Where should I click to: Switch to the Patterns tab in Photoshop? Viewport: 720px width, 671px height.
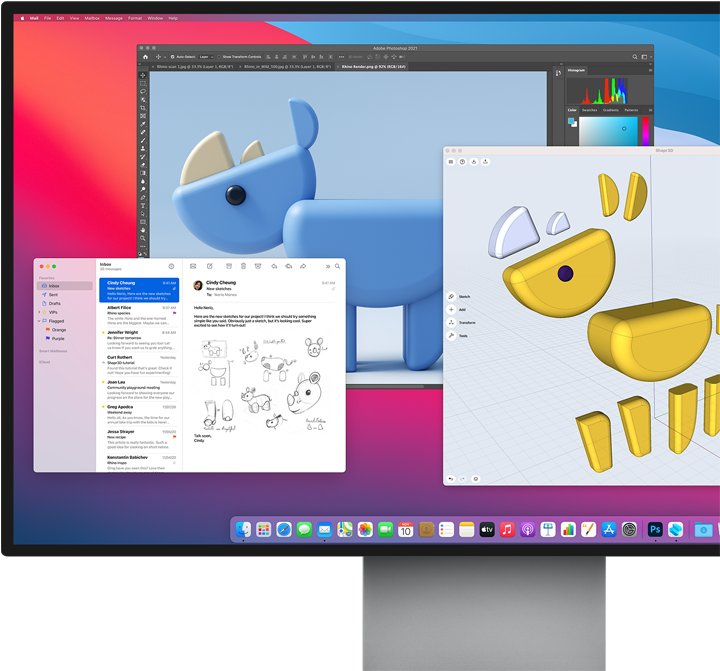tap(631, 110)
